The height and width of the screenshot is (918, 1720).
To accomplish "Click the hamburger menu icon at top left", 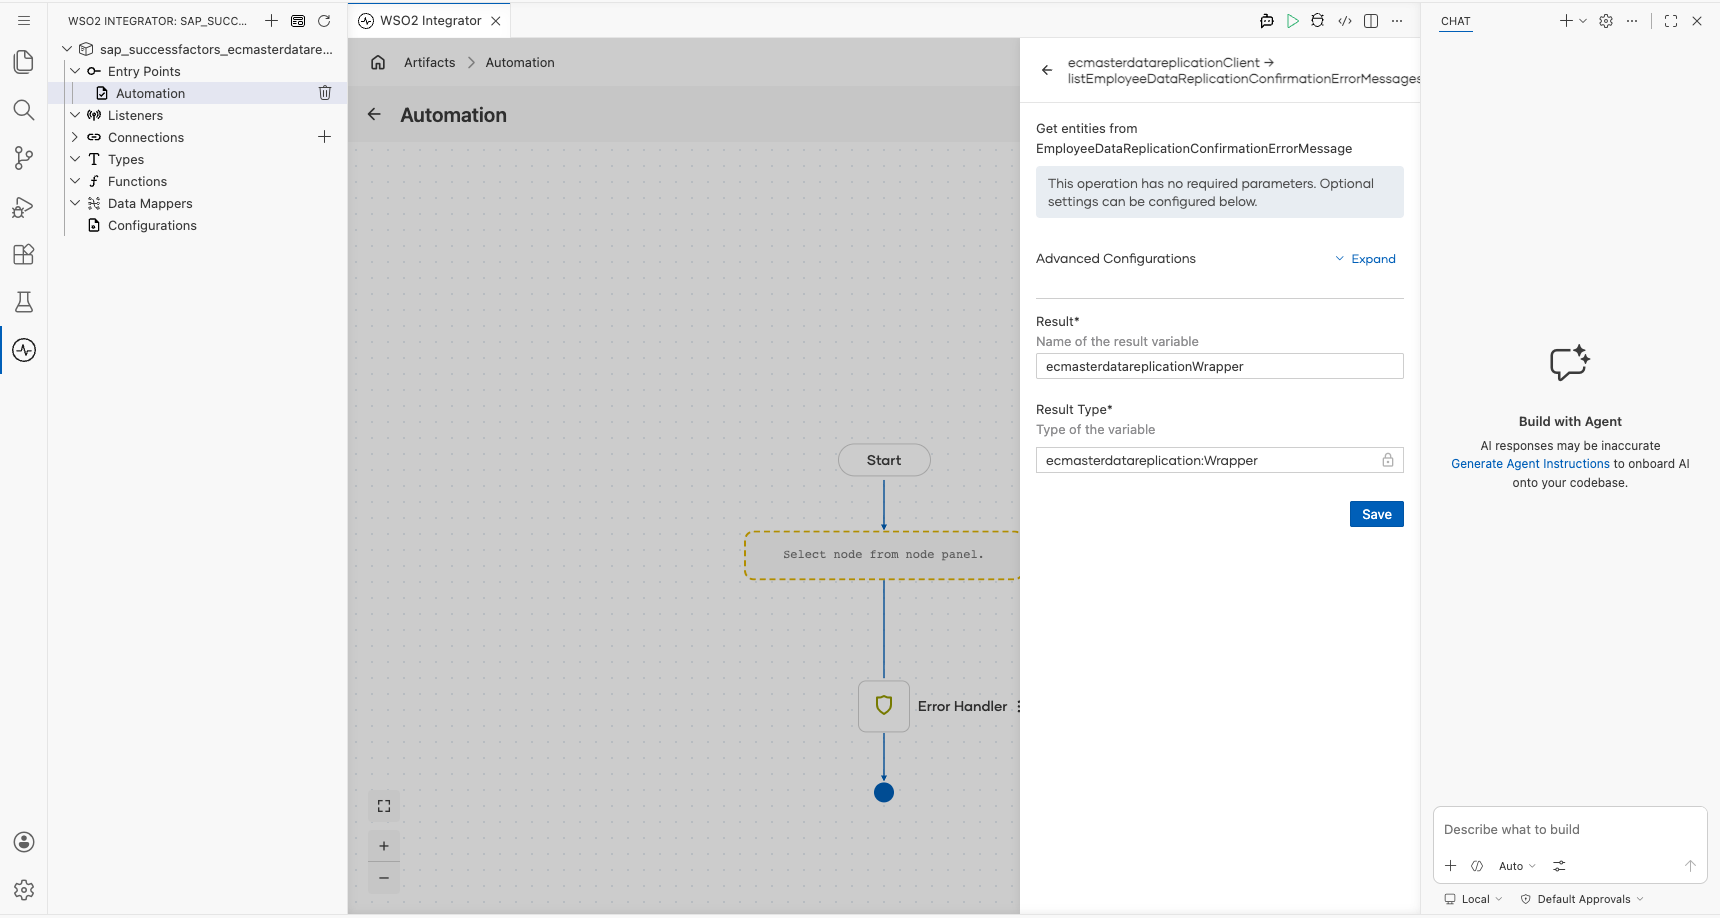I will pyautogui.click(x=24, y=20).
